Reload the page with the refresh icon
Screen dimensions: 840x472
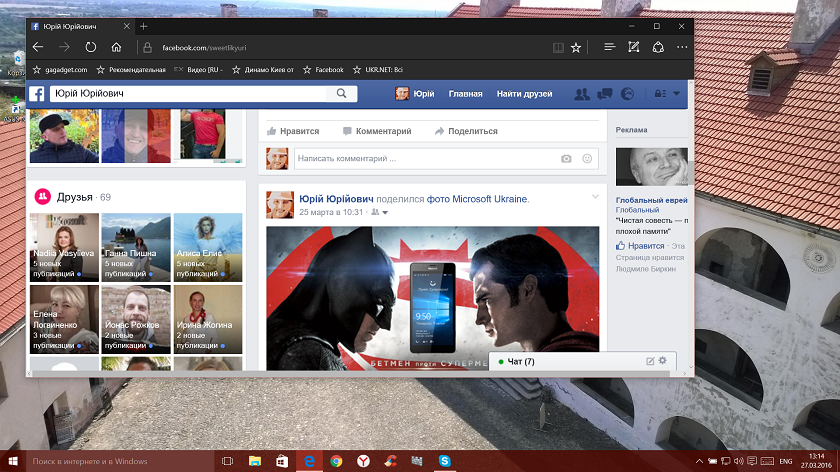(x=91, y=47)
